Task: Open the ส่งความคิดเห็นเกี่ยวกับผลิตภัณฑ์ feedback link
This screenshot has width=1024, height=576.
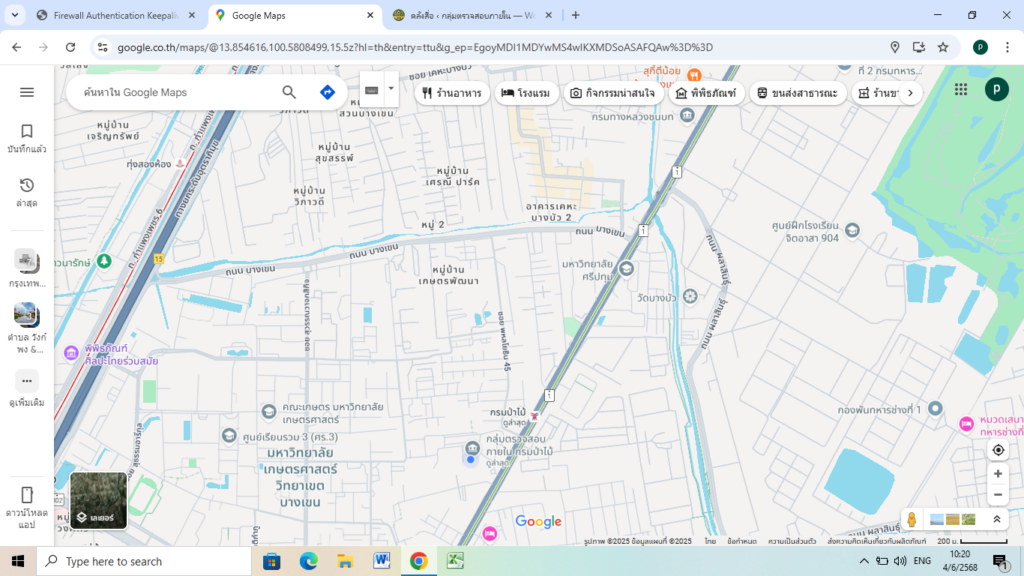Action: point(876,541)
